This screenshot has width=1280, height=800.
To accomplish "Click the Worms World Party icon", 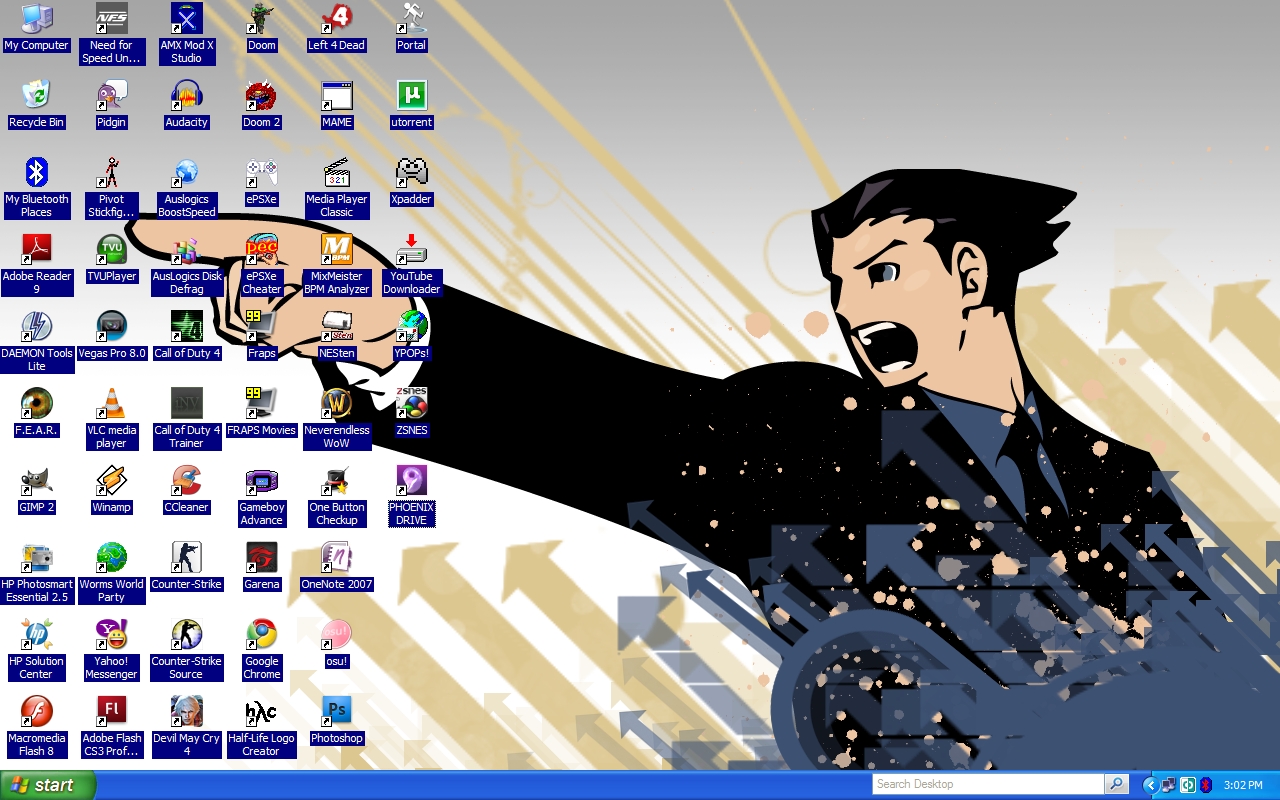I will click(112, 557).
